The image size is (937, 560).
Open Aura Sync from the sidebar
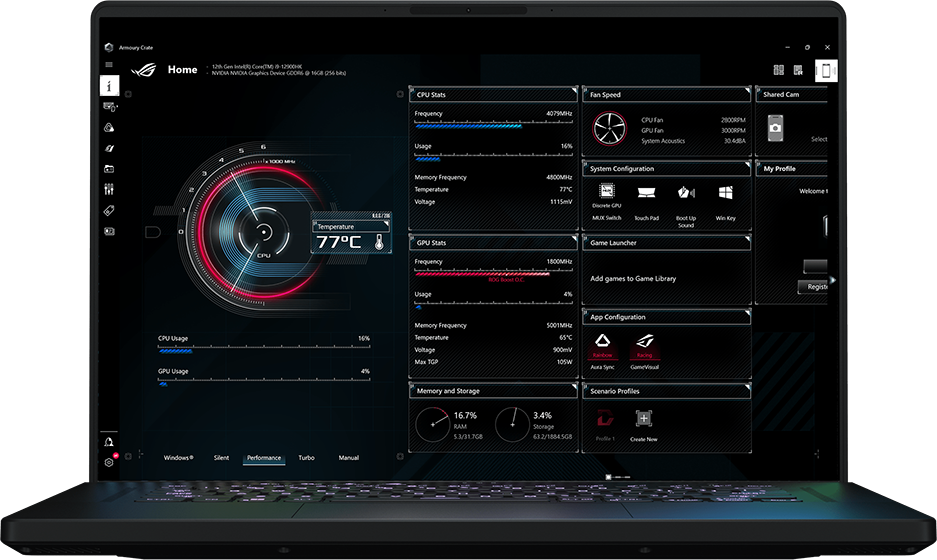pyautogui.click(x=109, y=127)
